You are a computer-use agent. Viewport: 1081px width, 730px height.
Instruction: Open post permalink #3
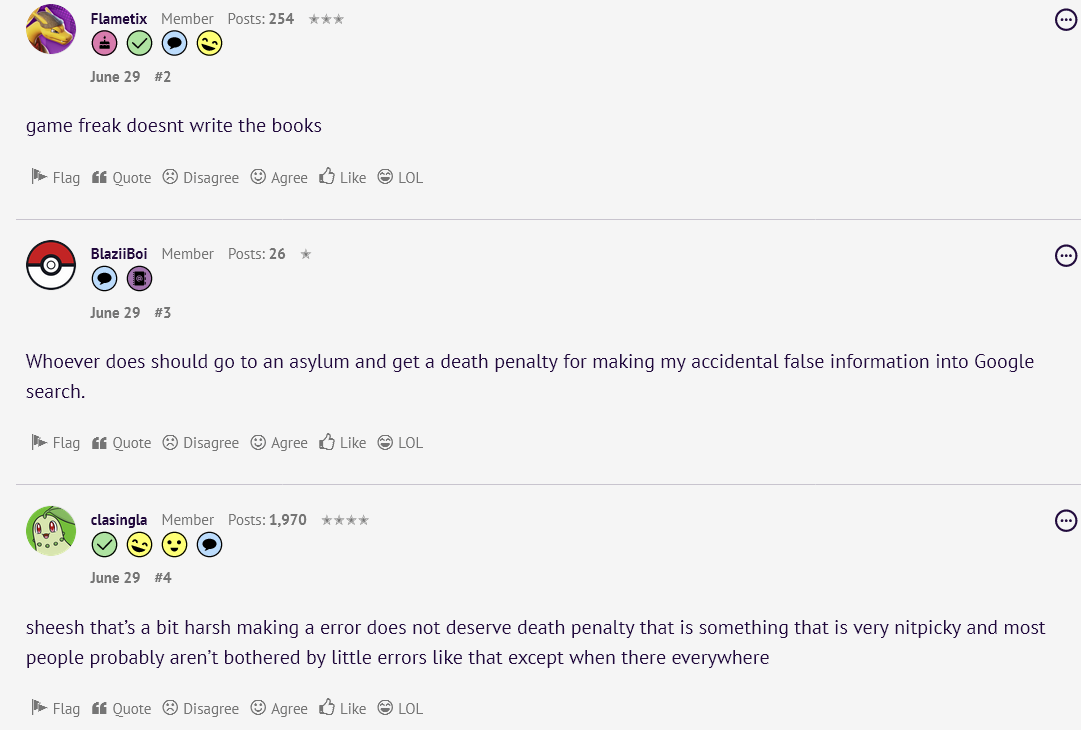tap(163, 312)
